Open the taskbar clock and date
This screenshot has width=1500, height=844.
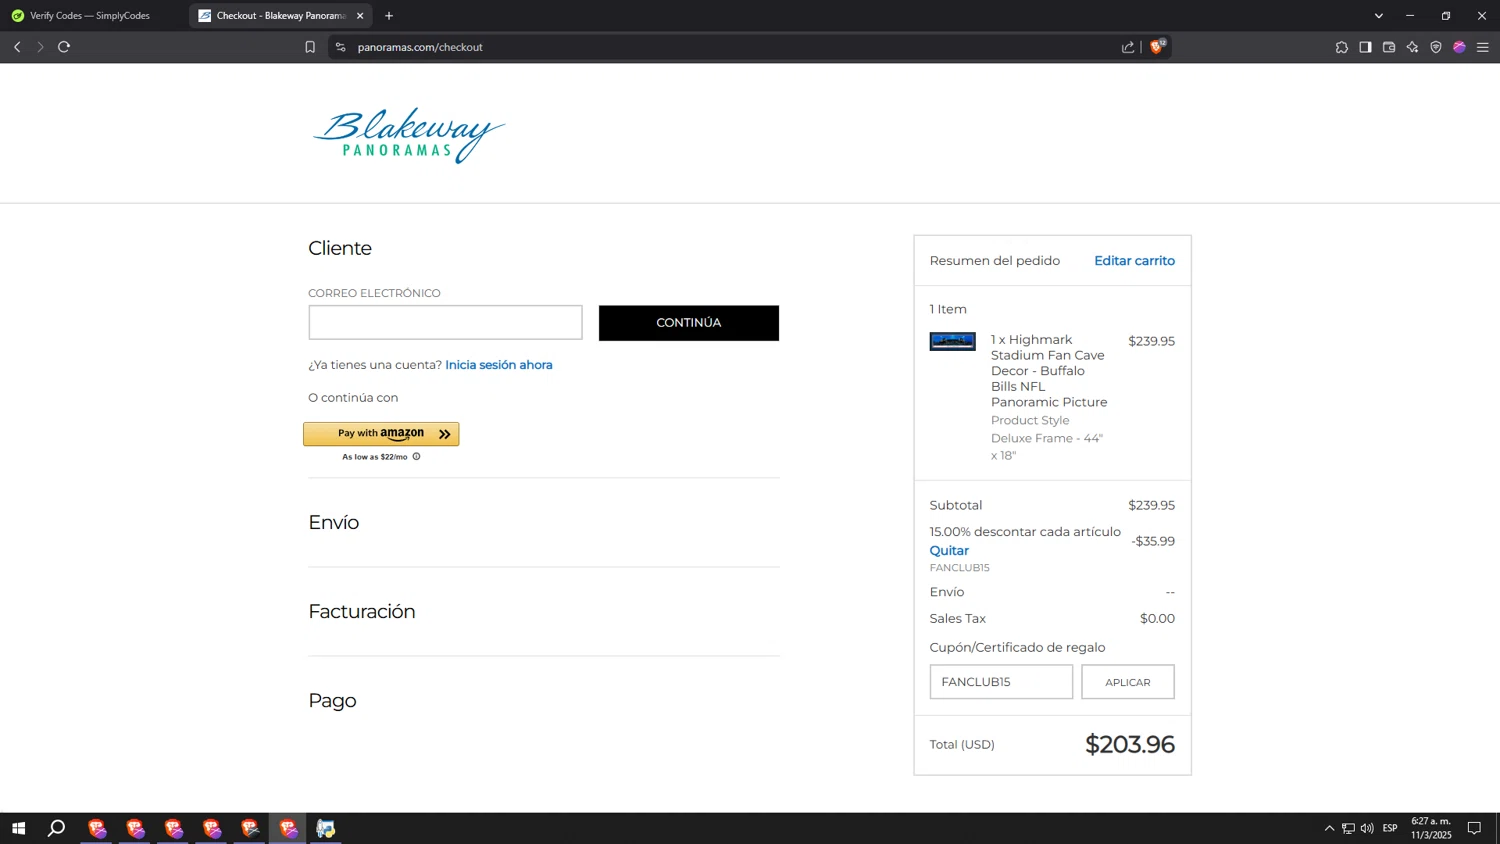pyautogui.click(x=1431, y=828)
